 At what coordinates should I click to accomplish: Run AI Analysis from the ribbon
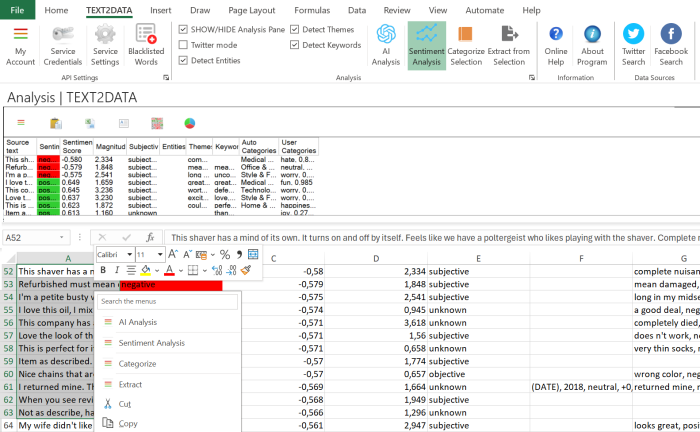pos(386,46)
